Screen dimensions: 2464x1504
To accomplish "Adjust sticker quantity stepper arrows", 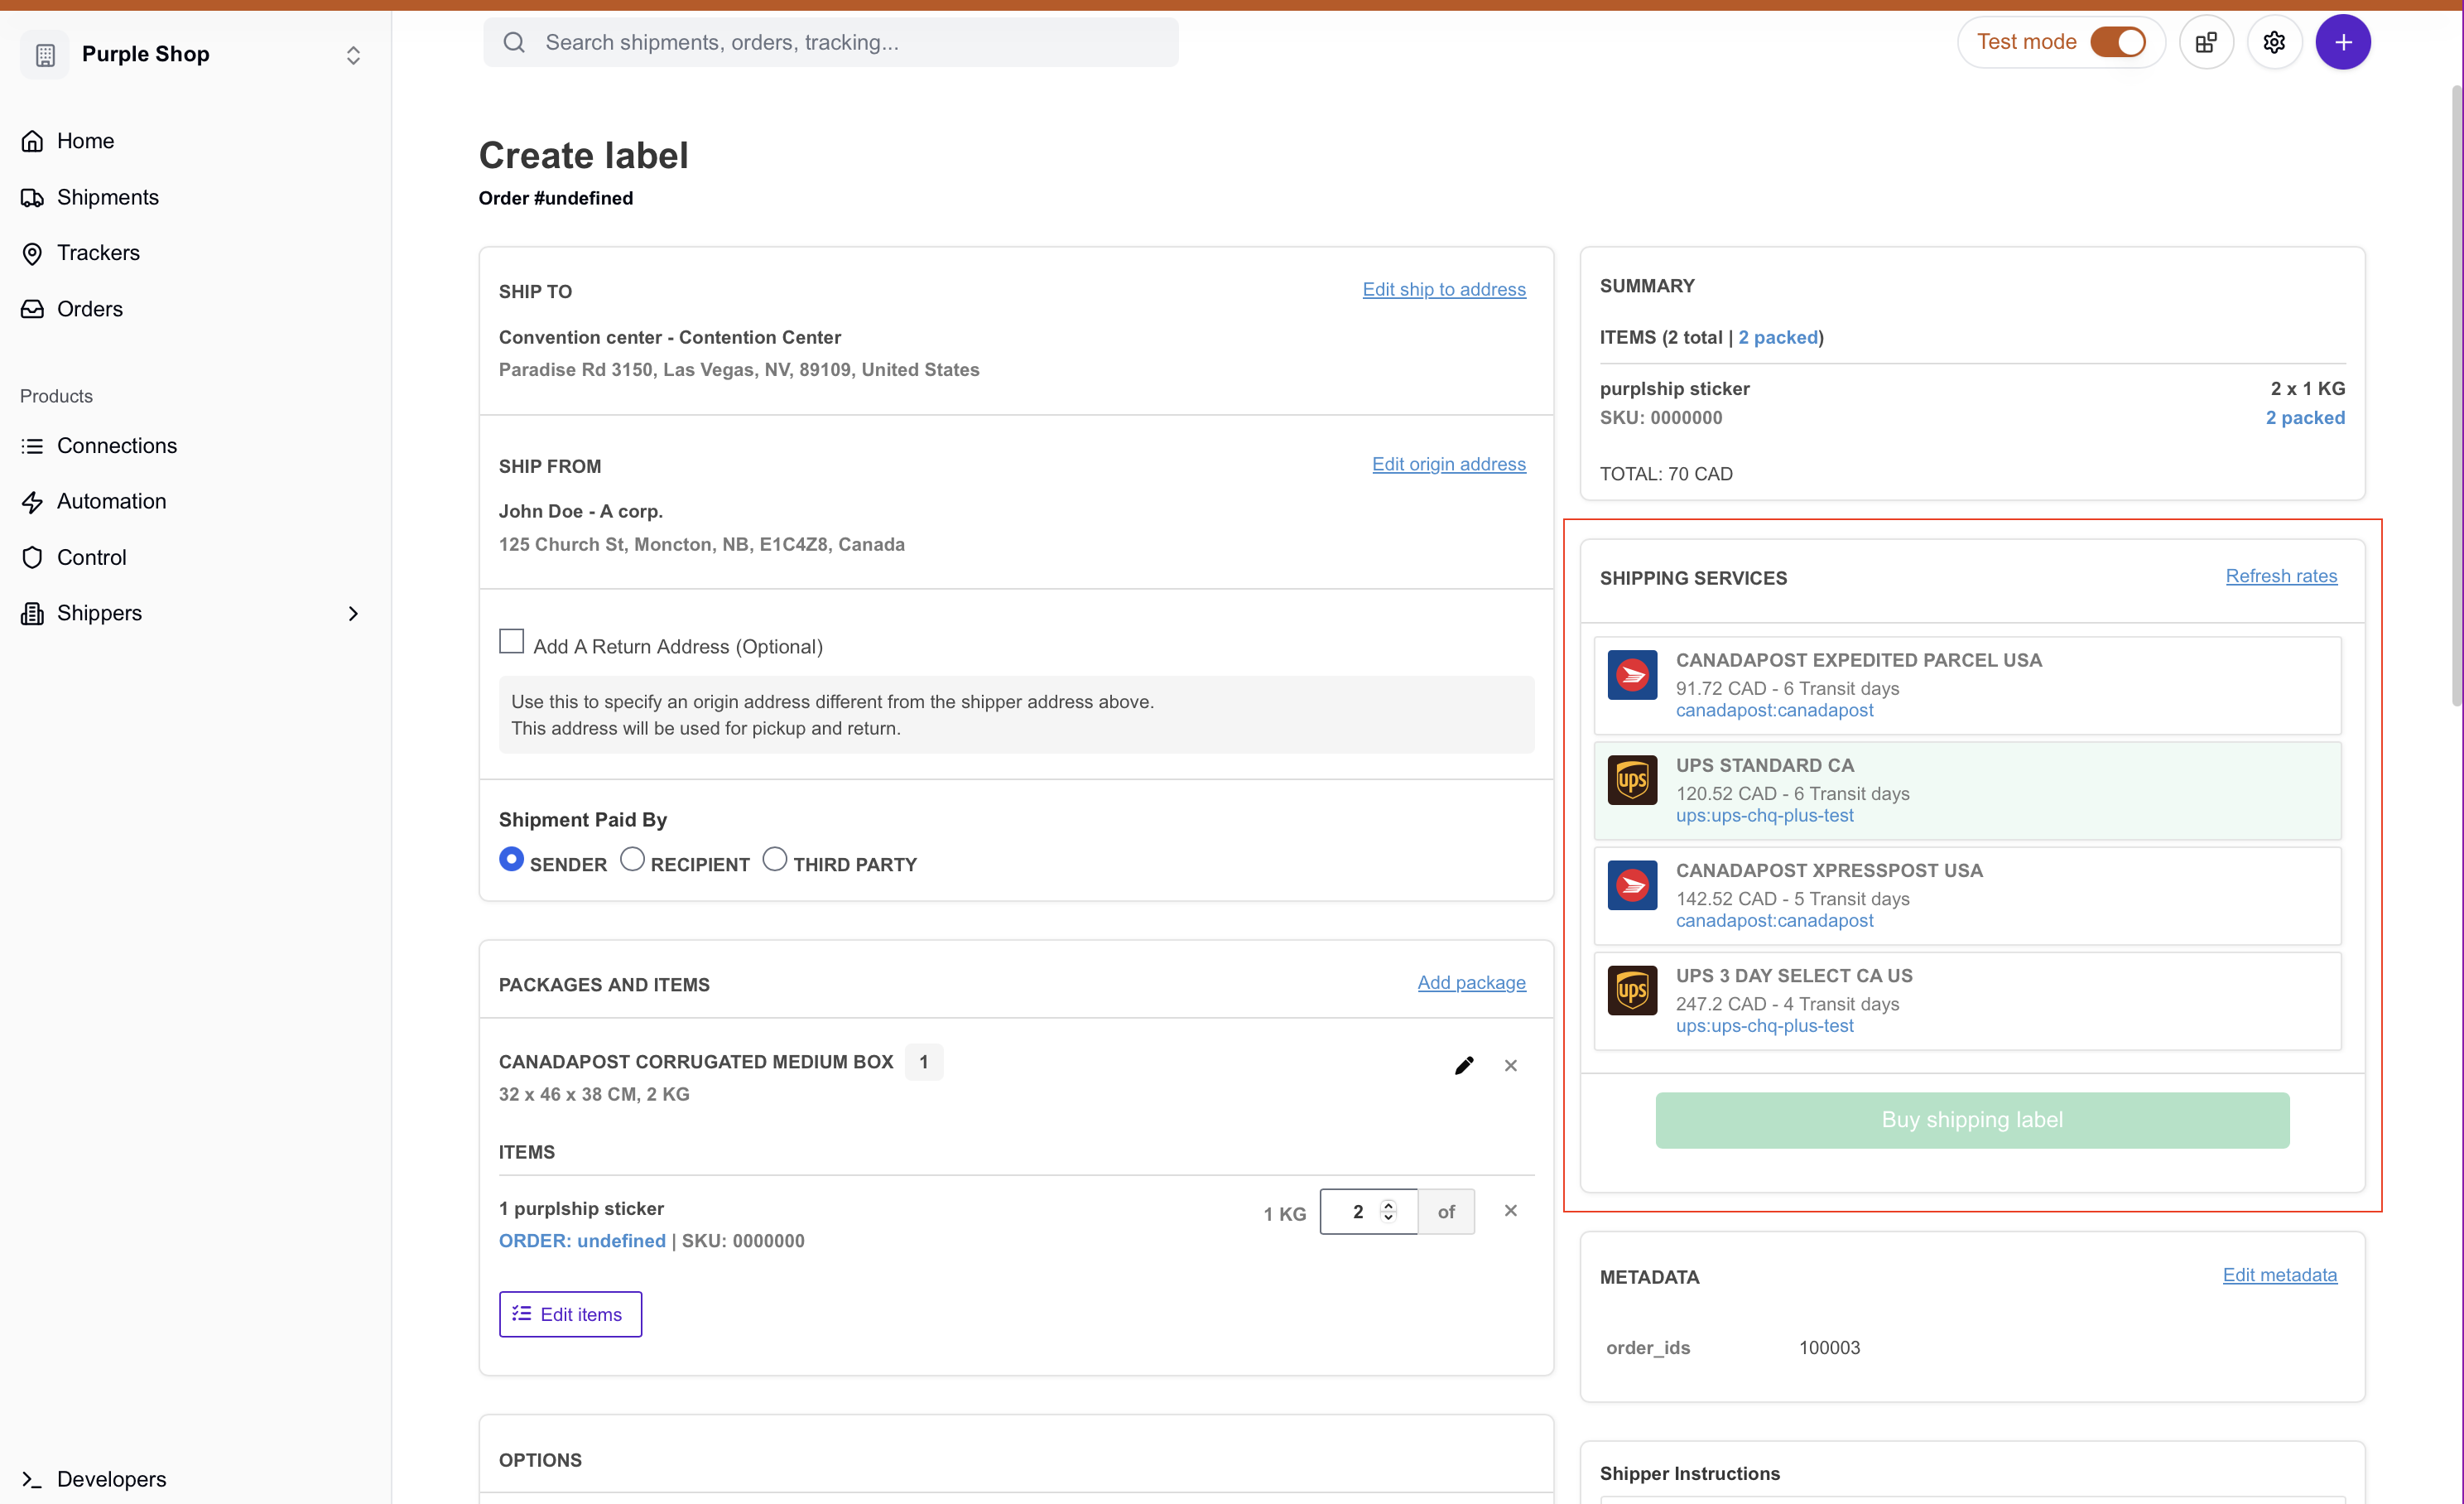I will click(x=1387, y=1211).
